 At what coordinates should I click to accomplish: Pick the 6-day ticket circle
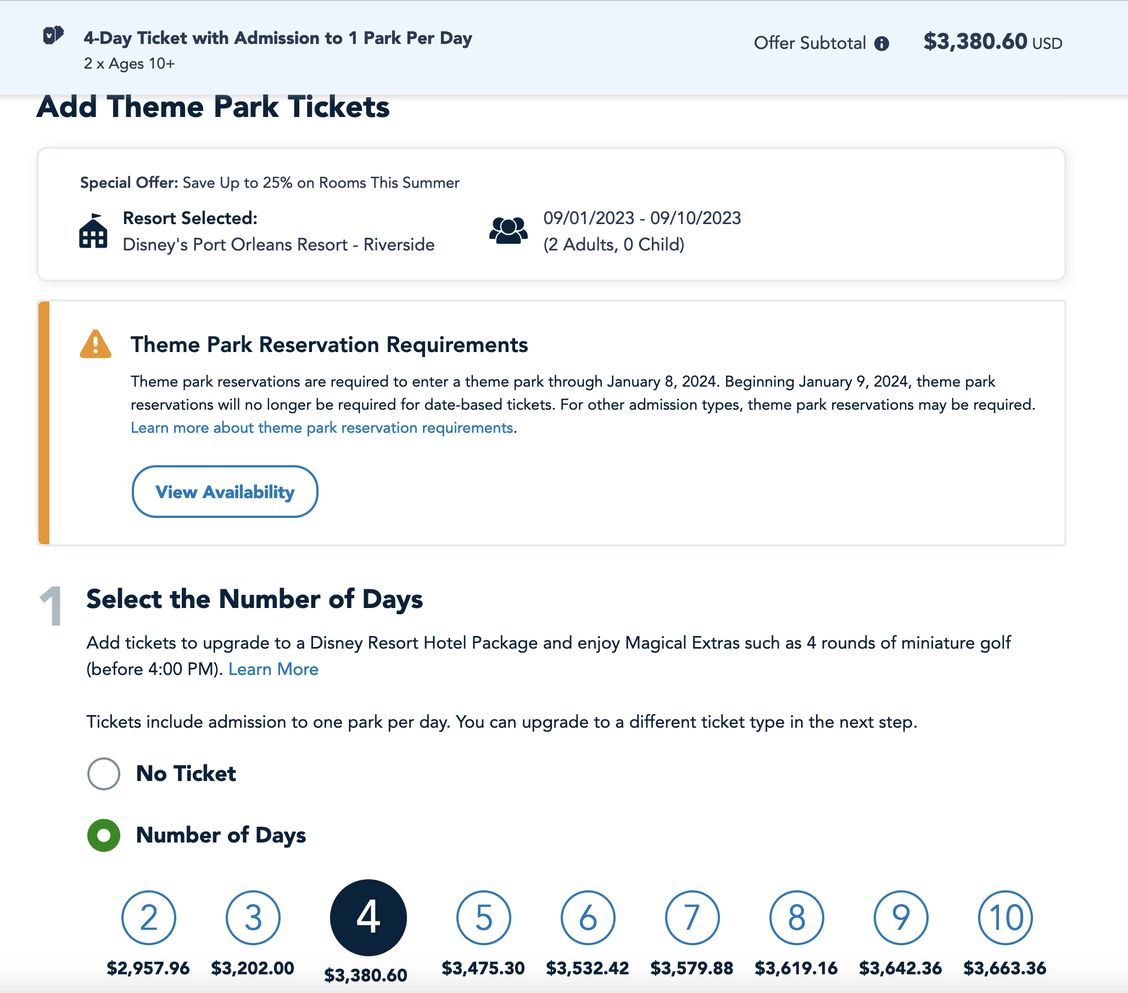588,917
